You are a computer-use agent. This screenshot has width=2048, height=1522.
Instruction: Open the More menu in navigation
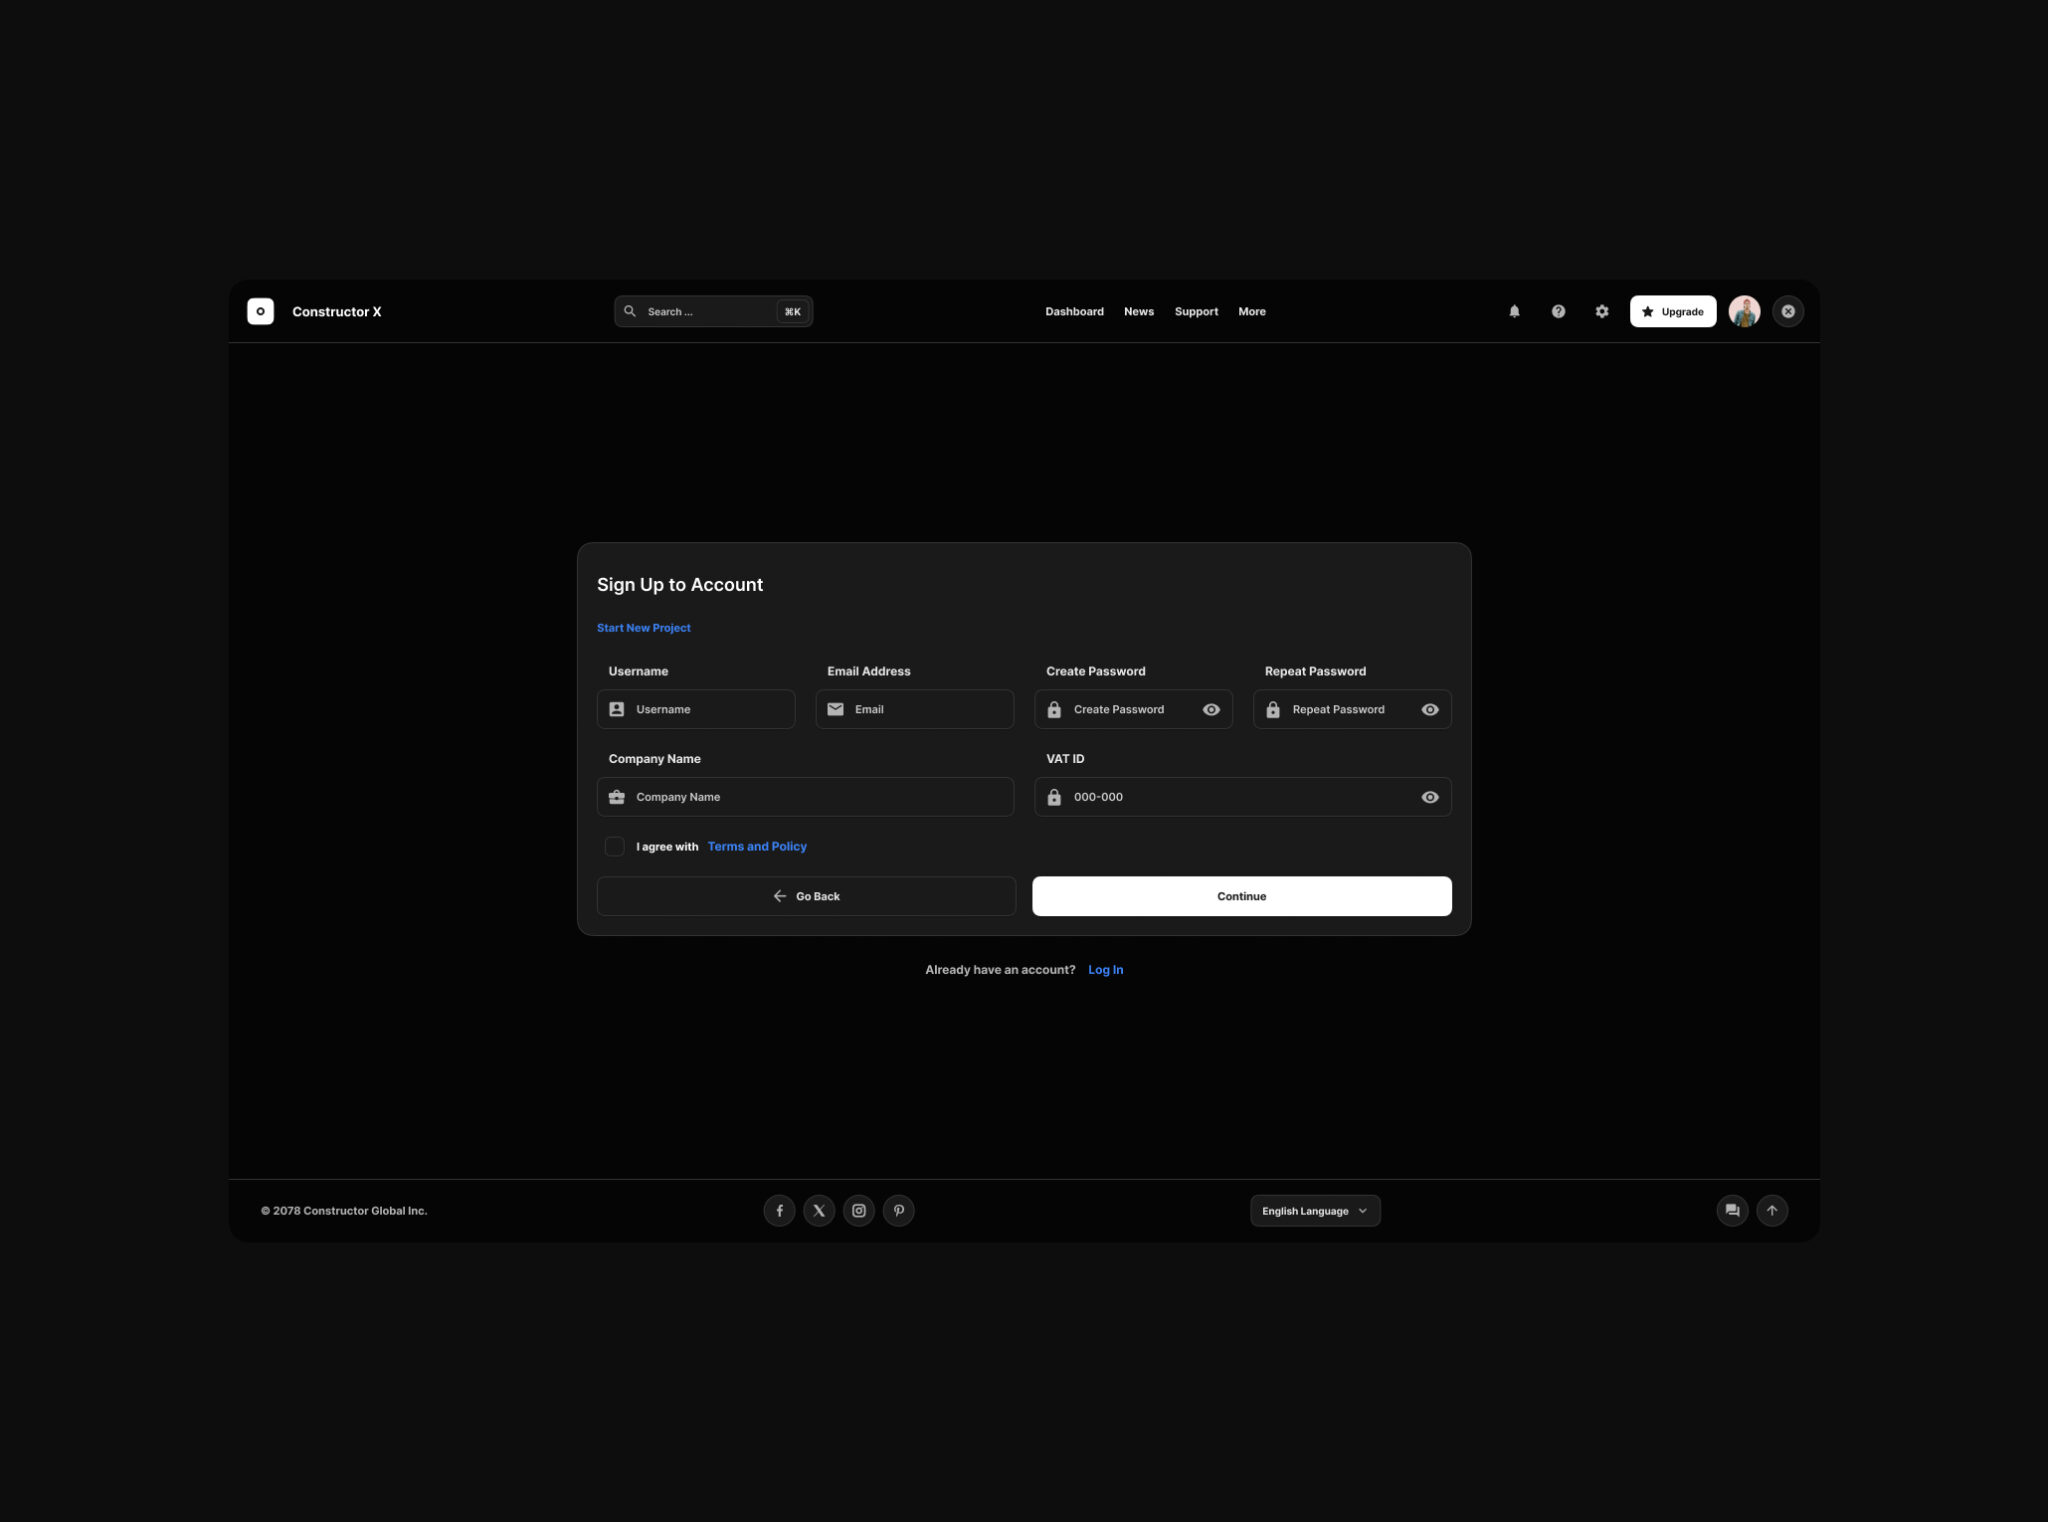(1252, 311)
